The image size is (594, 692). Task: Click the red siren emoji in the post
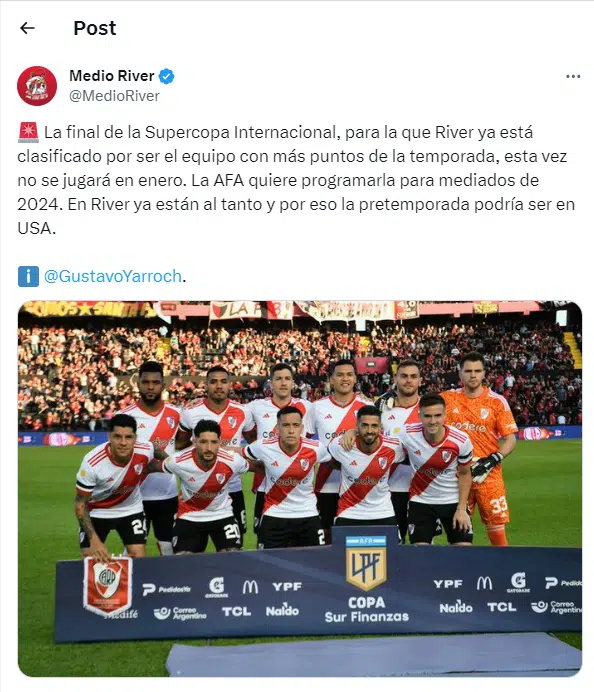coord(28,132)
